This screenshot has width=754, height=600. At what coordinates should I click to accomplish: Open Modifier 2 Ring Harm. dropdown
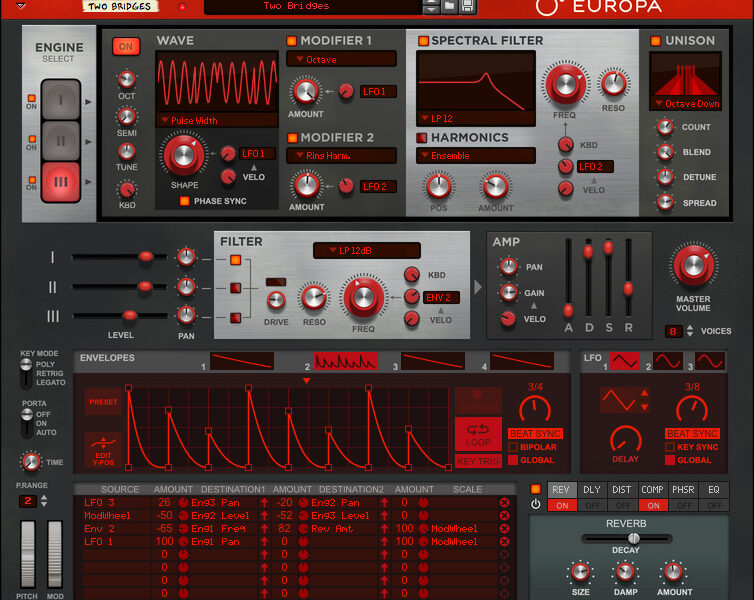341,156
